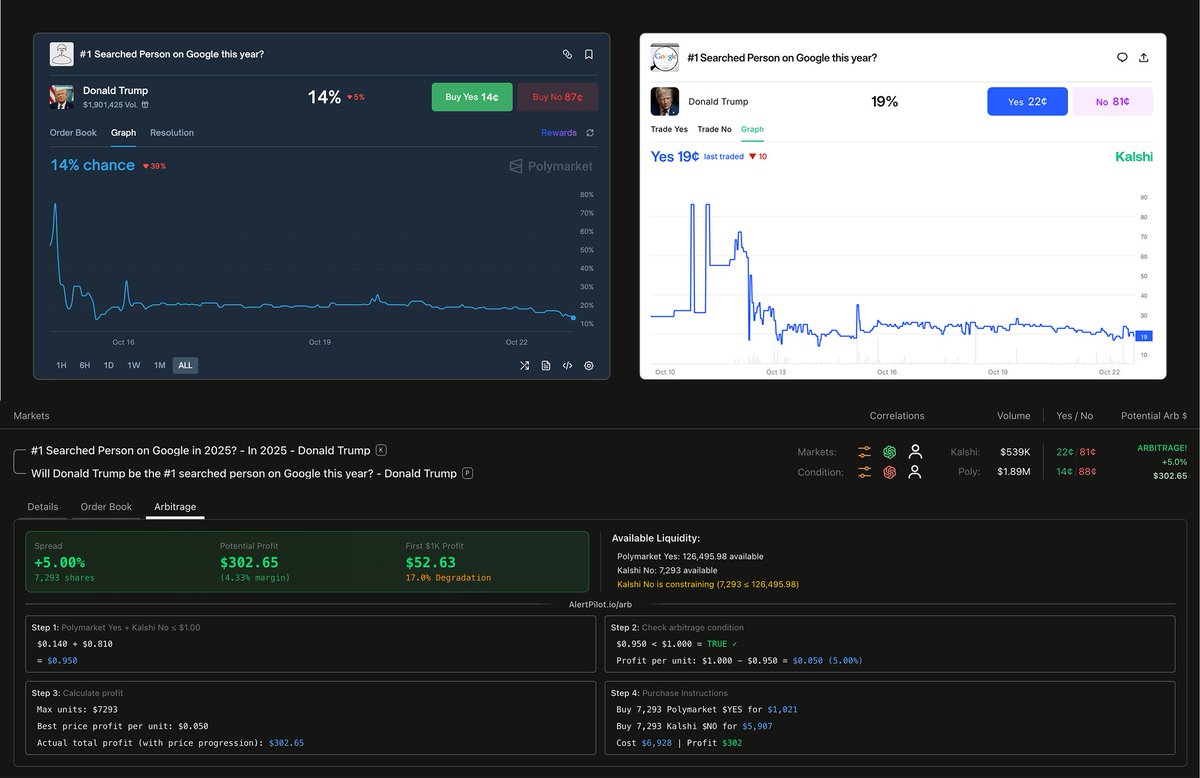Click Polymarket market avatar icon
The height and width of the screenshot is (778, 1200).
[62, 54]
